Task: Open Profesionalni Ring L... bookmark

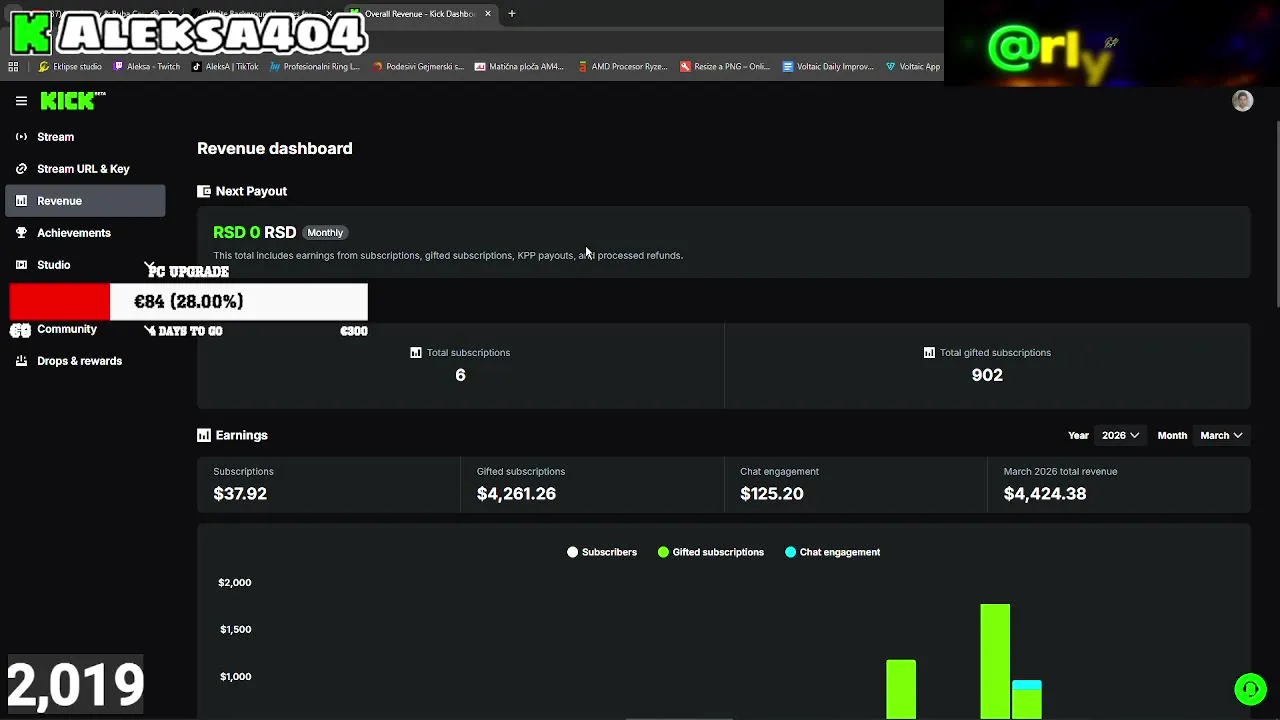Action: pos(314,67)
